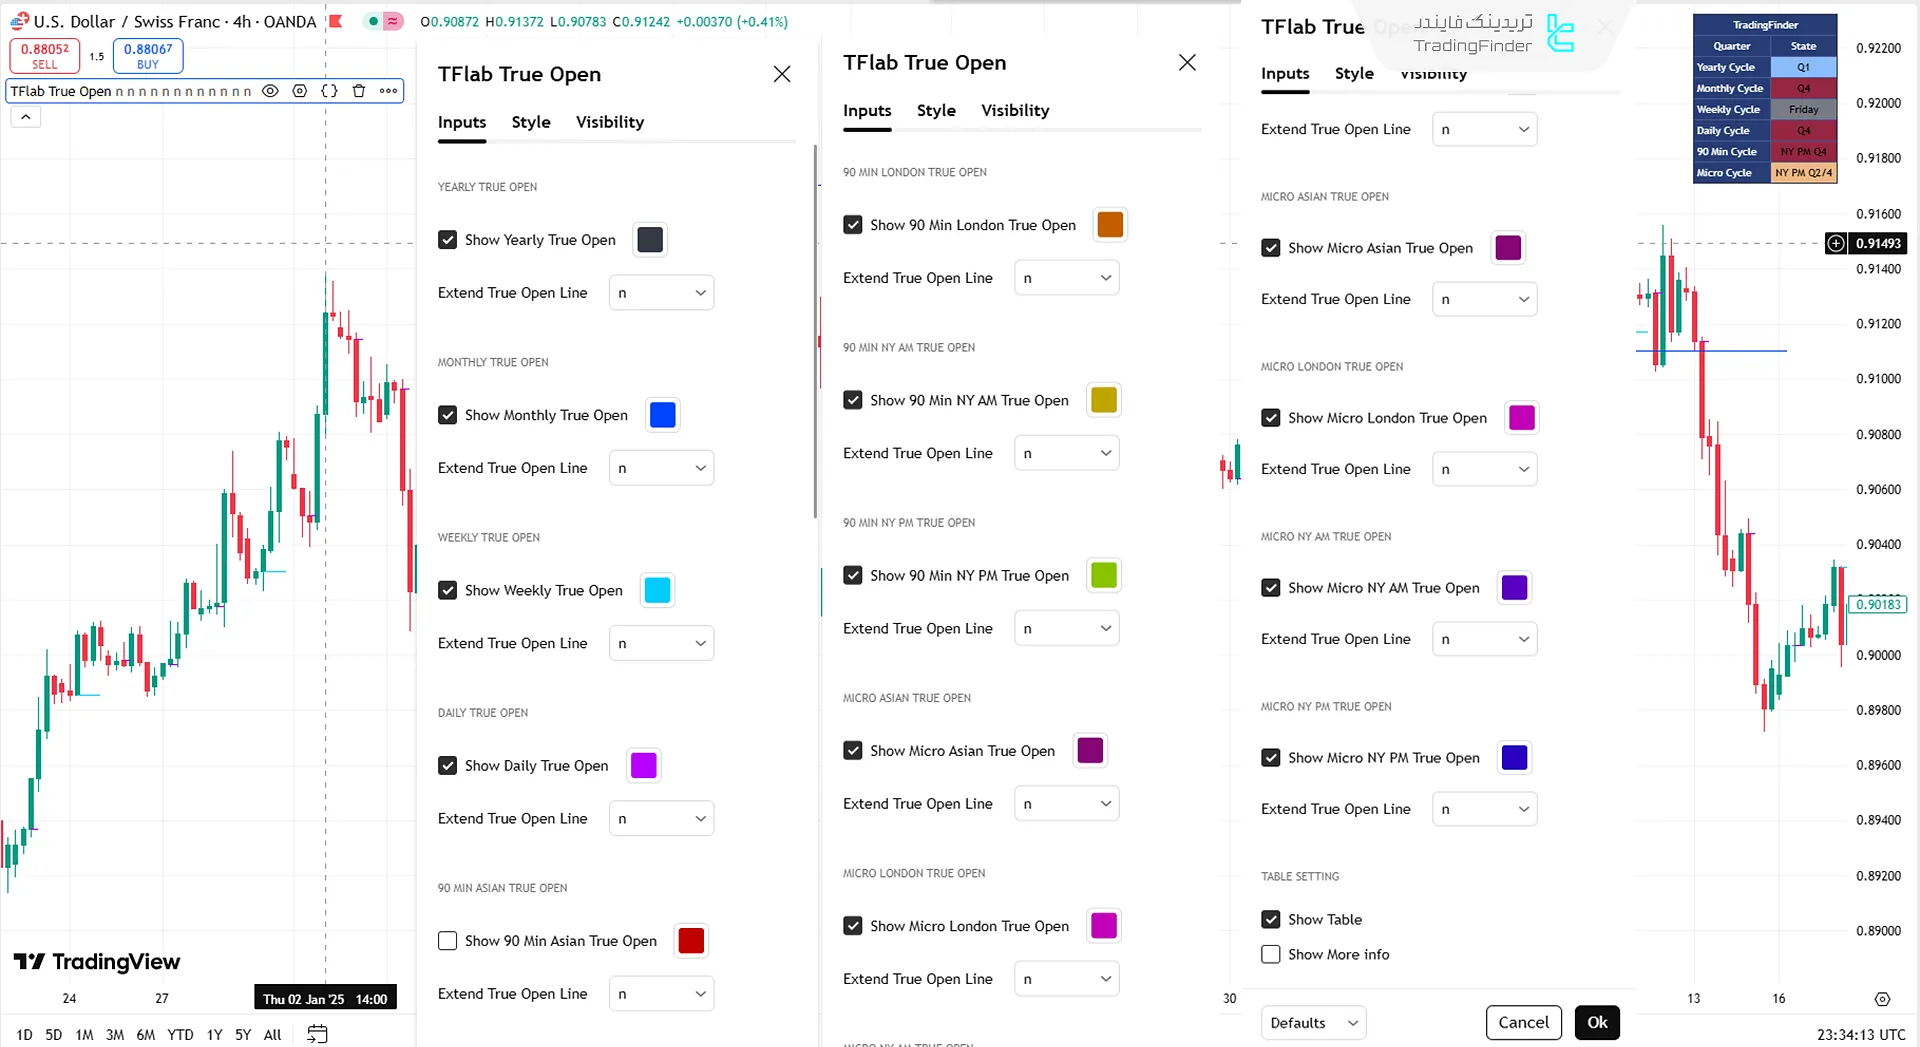The image size is (1920, 1047).
Task: Switch to Style tab in left panel
Action: tap(531, 122)
